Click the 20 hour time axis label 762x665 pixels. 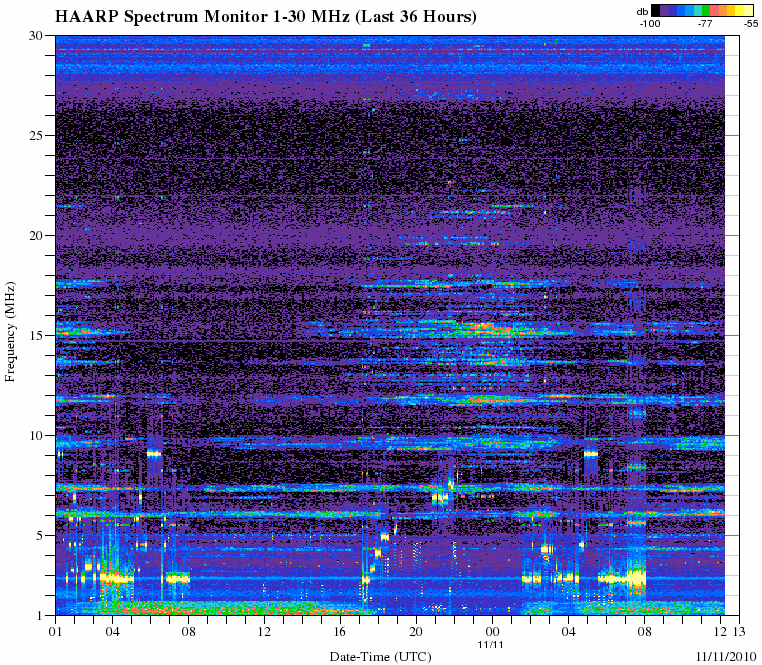pos(416,631)
